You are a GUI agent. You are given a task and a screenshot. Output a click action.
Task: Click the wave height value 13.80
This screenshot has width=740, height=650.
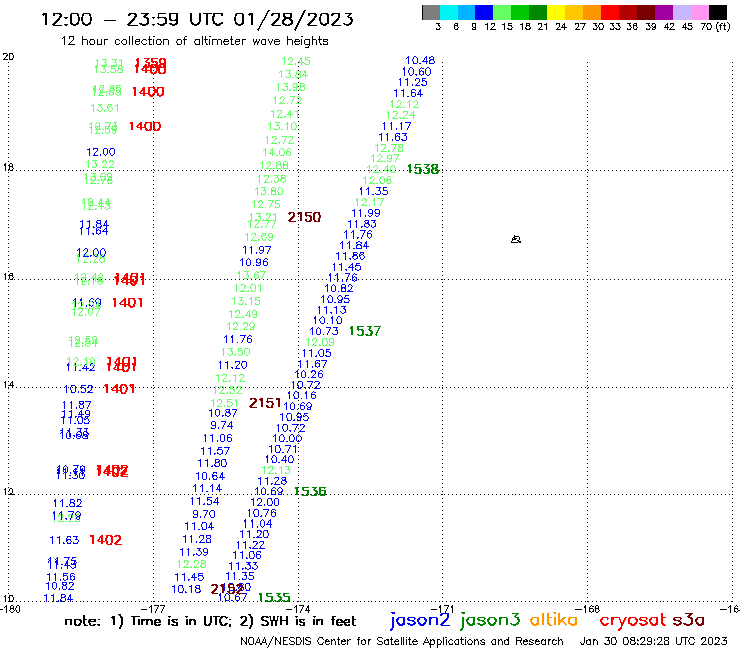(x=269, y=191)
